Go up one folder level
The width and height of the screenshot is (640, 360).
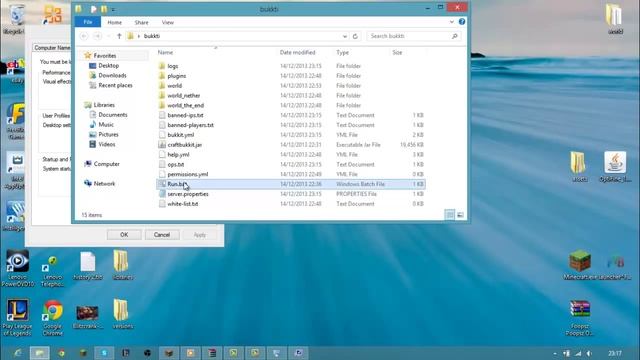click(119, 36)
